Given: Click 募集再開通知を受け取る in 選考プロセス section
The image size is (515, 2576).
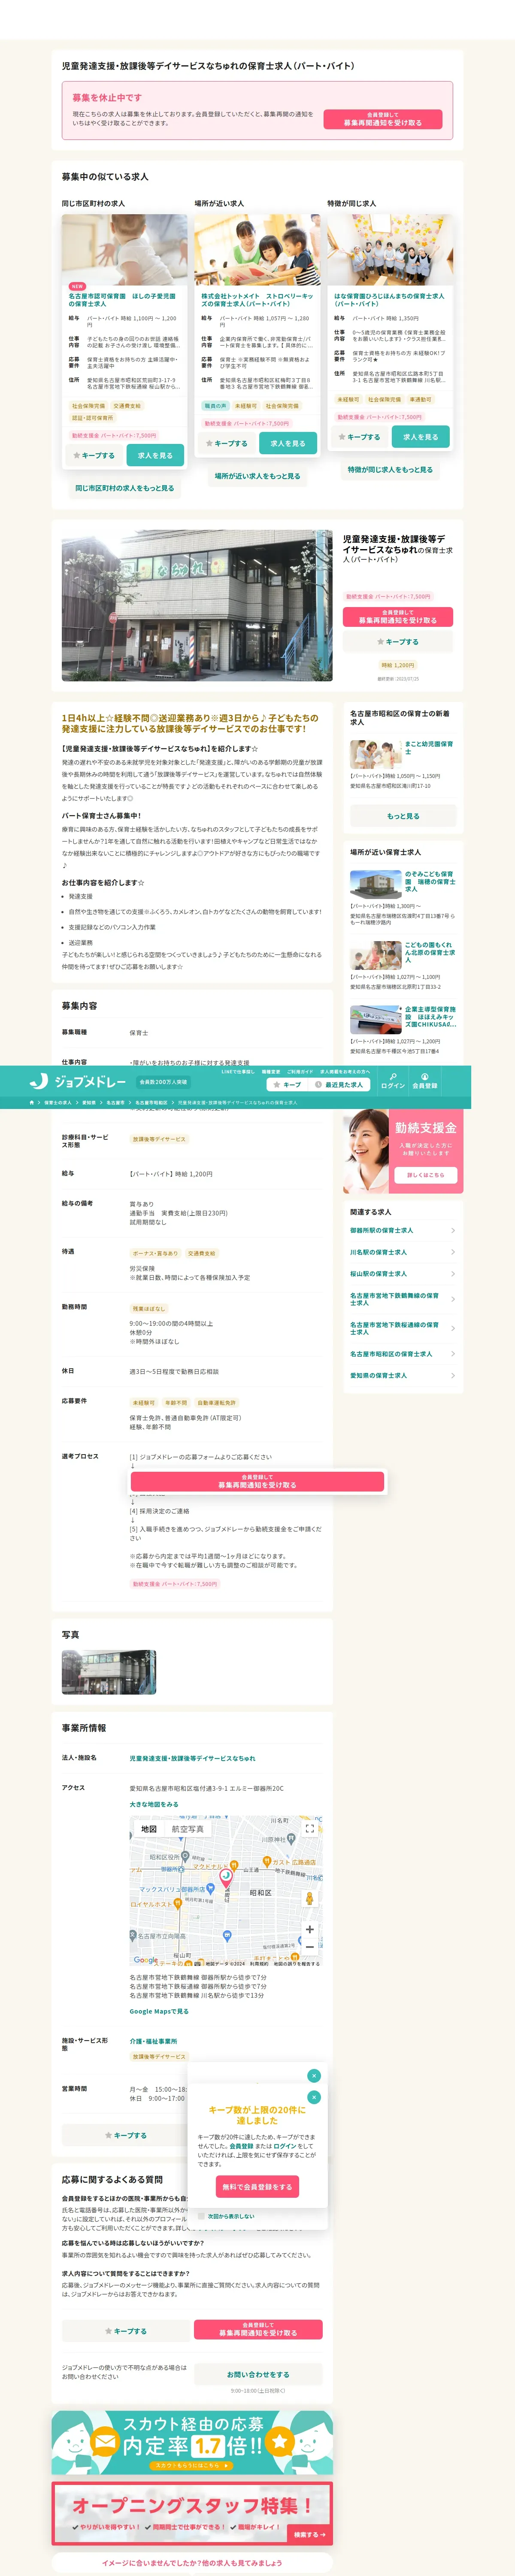Looking at the screenshot, I should tap(257, 1481).
